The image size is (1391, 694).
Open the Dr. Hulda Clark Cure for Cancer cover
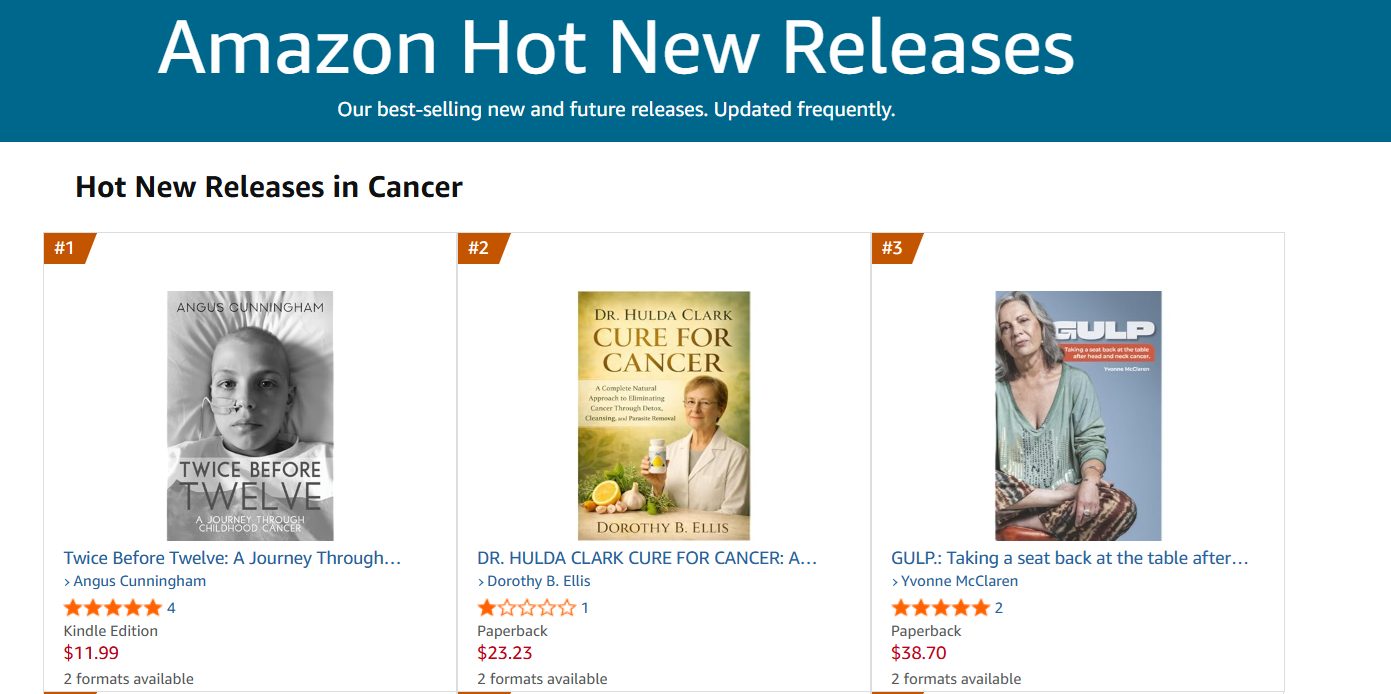click(x=664, y=416)
